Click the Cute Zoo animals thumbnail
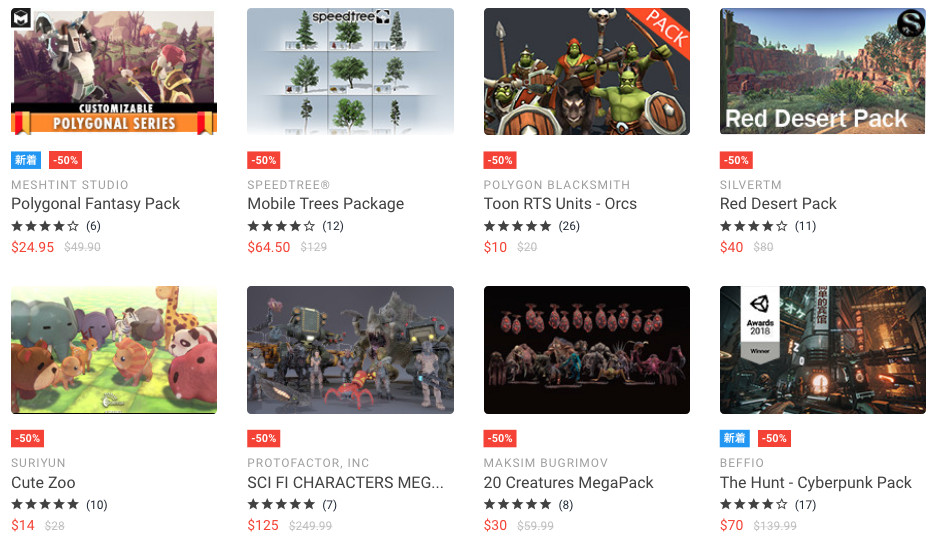The width and height of the screenshot is (944, 547). click(114, 350)
